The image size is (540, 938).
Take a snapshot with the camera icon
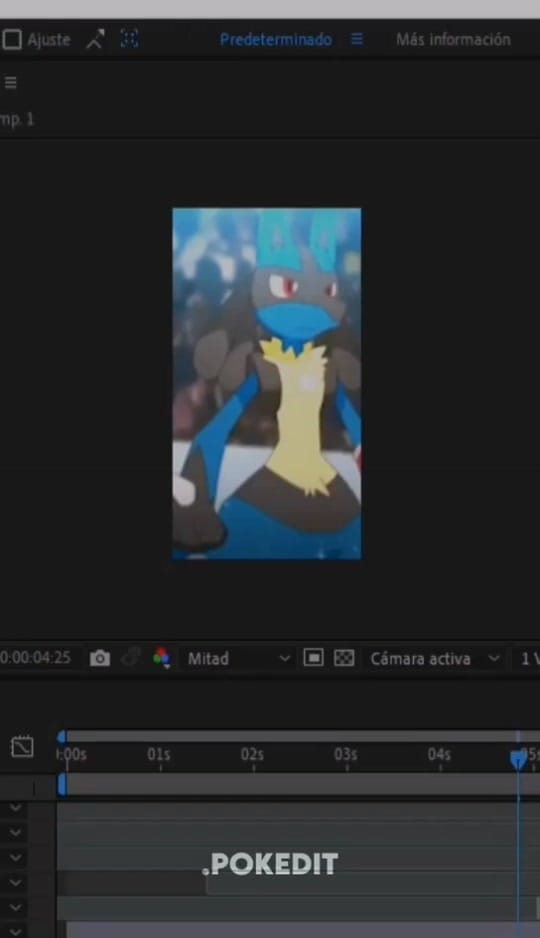point(100,659)
